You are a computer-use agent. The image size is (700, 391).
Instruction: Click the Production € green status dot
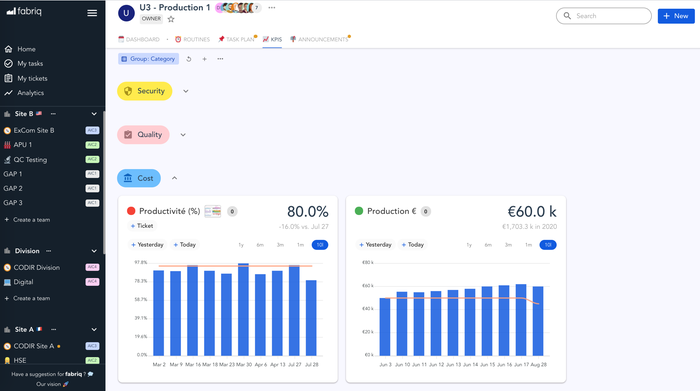359,211
